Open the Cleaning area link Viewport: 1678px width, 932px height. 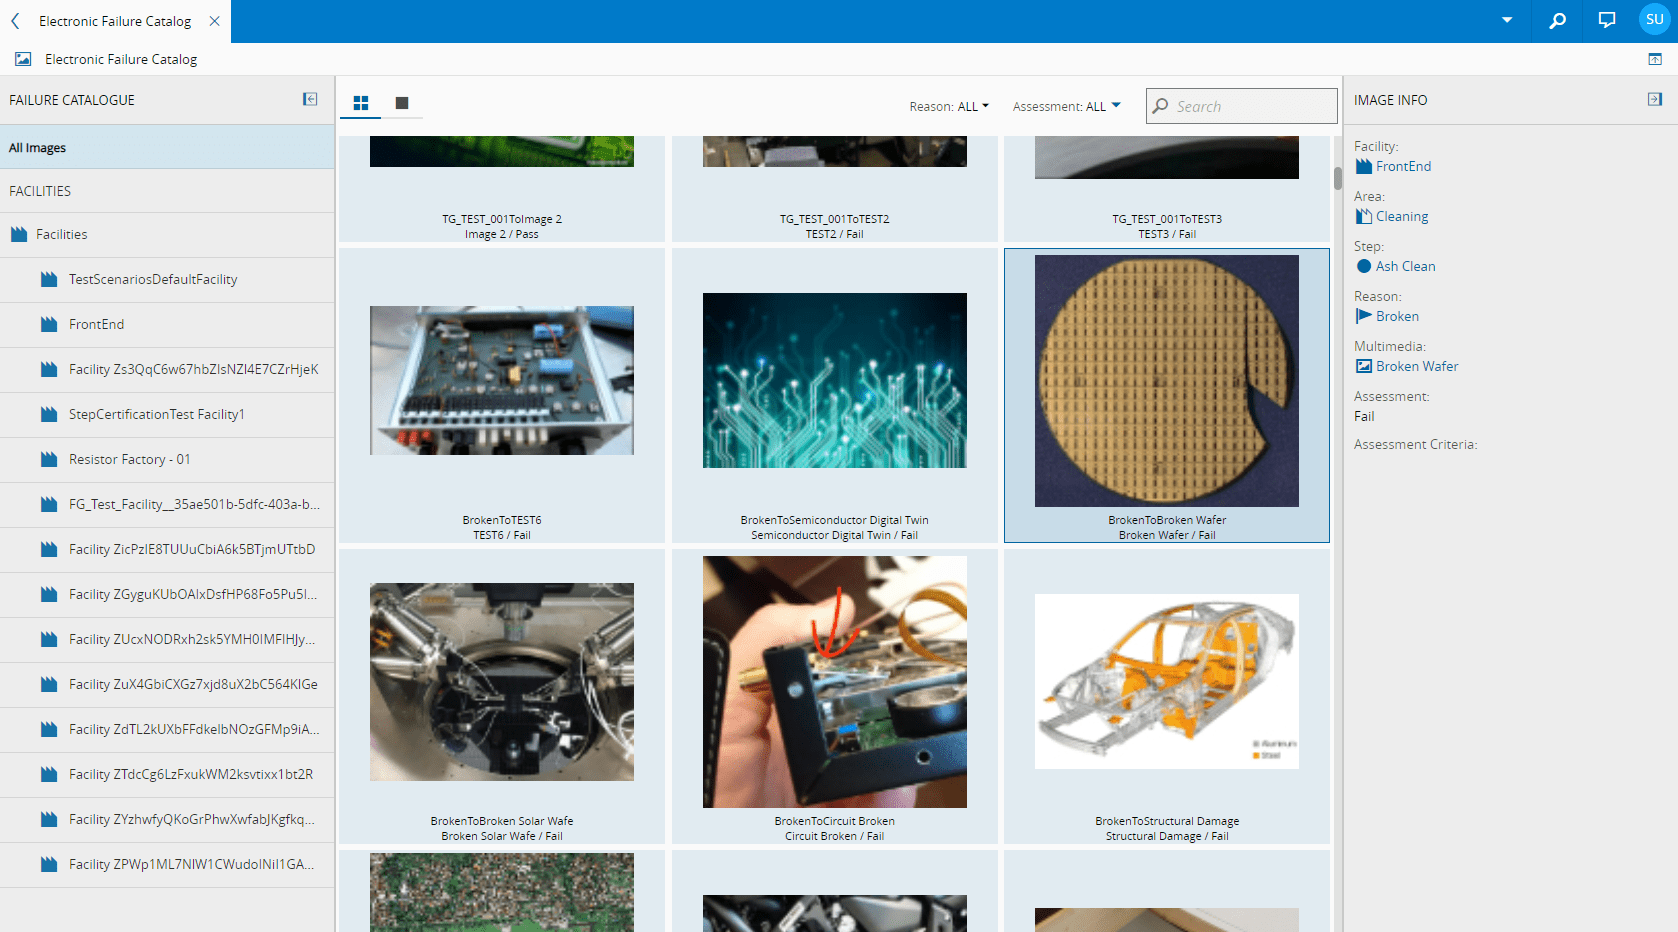click(x=1402, y=216)
